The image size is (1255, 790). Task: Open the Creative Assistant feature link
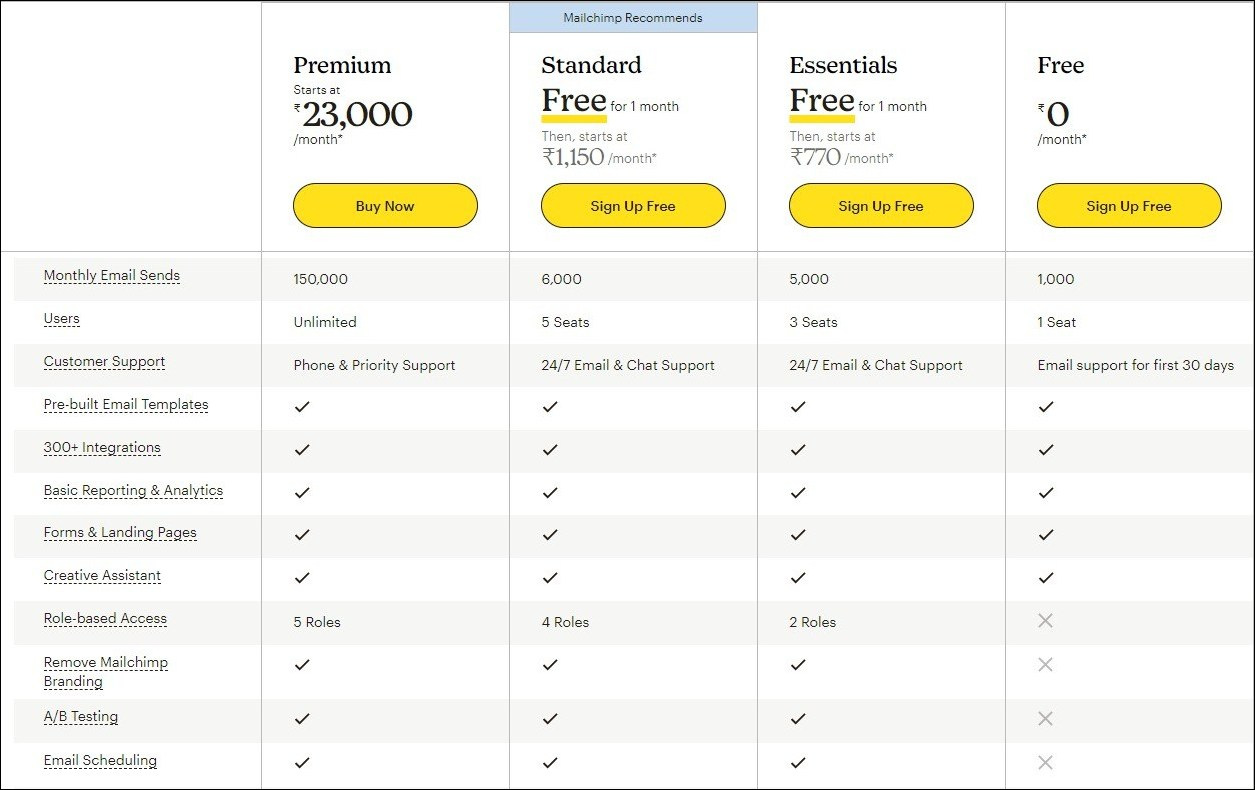point(102,576)
